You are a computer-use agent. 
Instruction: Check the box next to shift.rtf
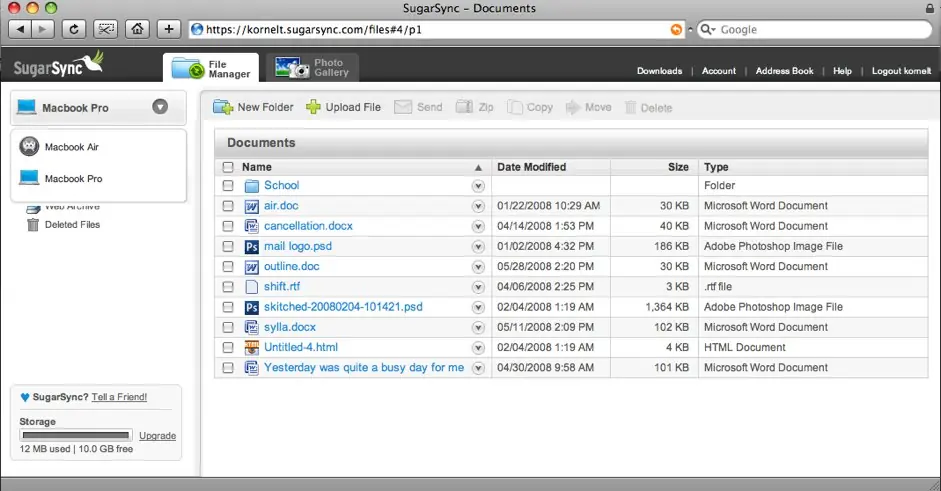point(228,287)
